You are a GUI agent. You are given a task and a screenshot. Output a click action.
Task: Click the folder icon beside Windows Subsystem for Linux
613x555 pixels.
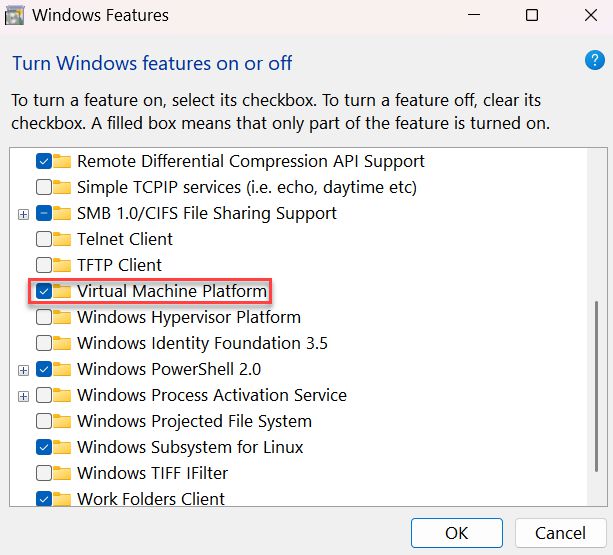point(63,447)
